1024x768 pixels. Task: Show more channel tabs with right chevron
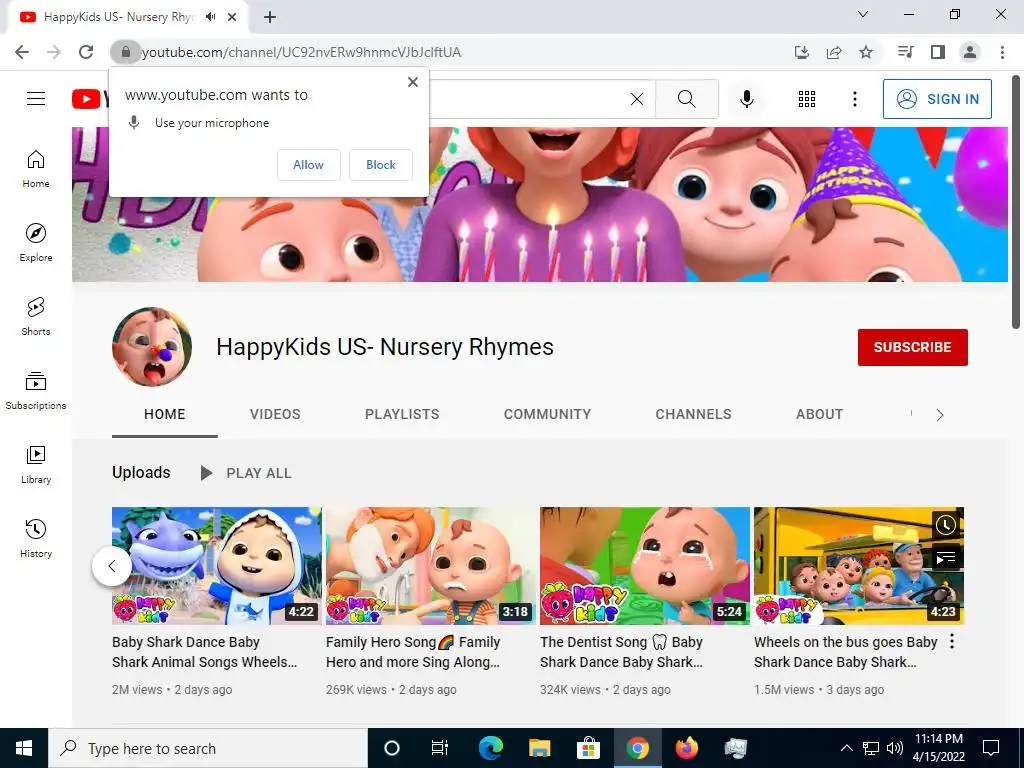(x=939, y=415)
